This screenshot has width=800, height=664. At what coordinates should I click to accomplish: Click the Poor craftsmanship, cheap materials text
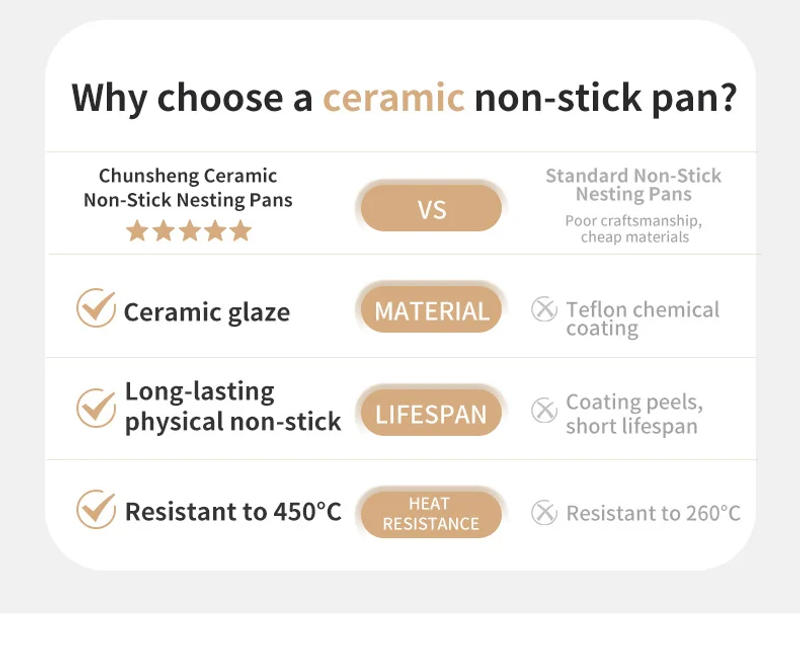click(x=633, y=229)
